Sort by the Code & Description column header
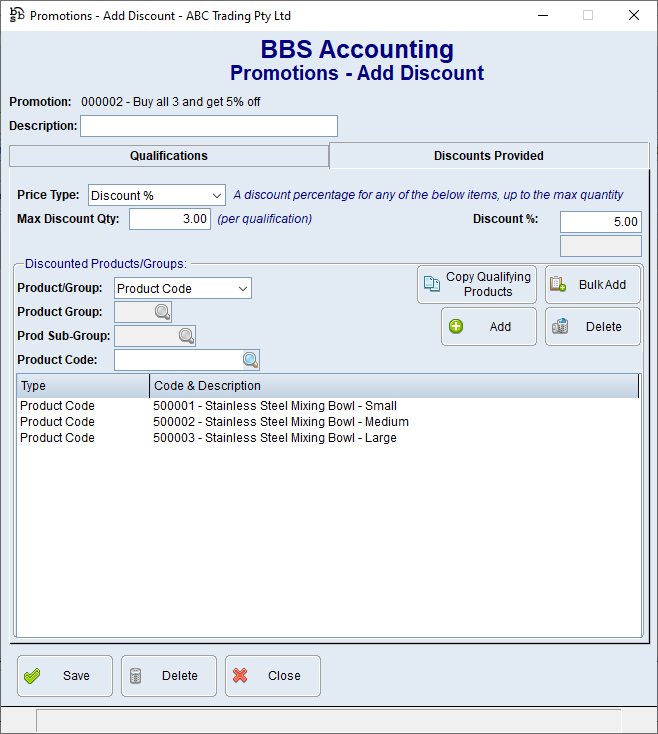 (x=393, y=386)
